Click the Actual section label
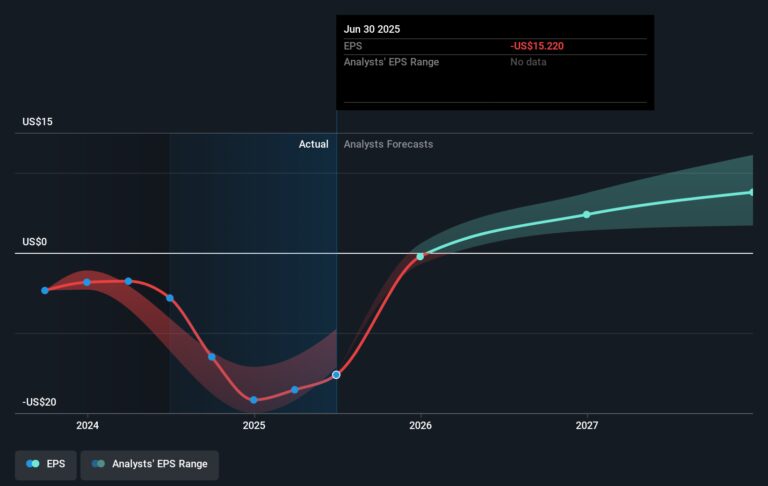This screenshot has width=768, height=486. click(313, 144)
